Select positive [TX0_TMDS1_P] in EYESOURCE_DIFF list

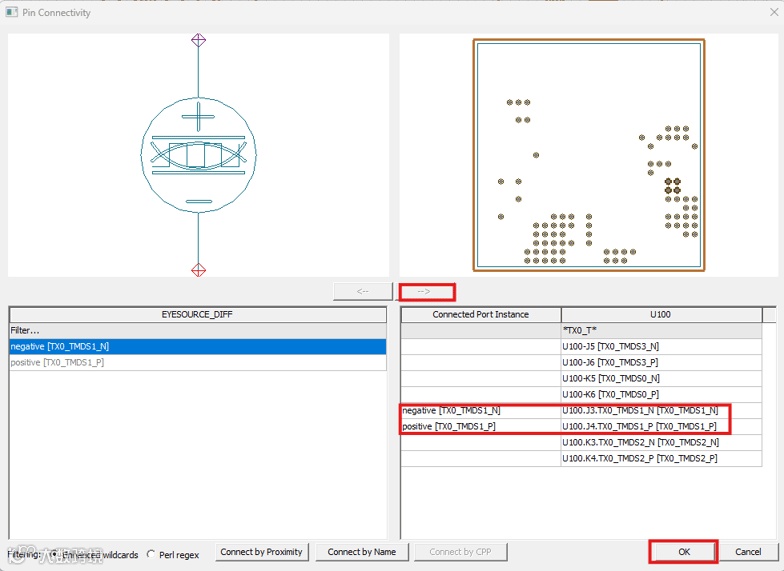pyautogui.click(x=198, y=362)
